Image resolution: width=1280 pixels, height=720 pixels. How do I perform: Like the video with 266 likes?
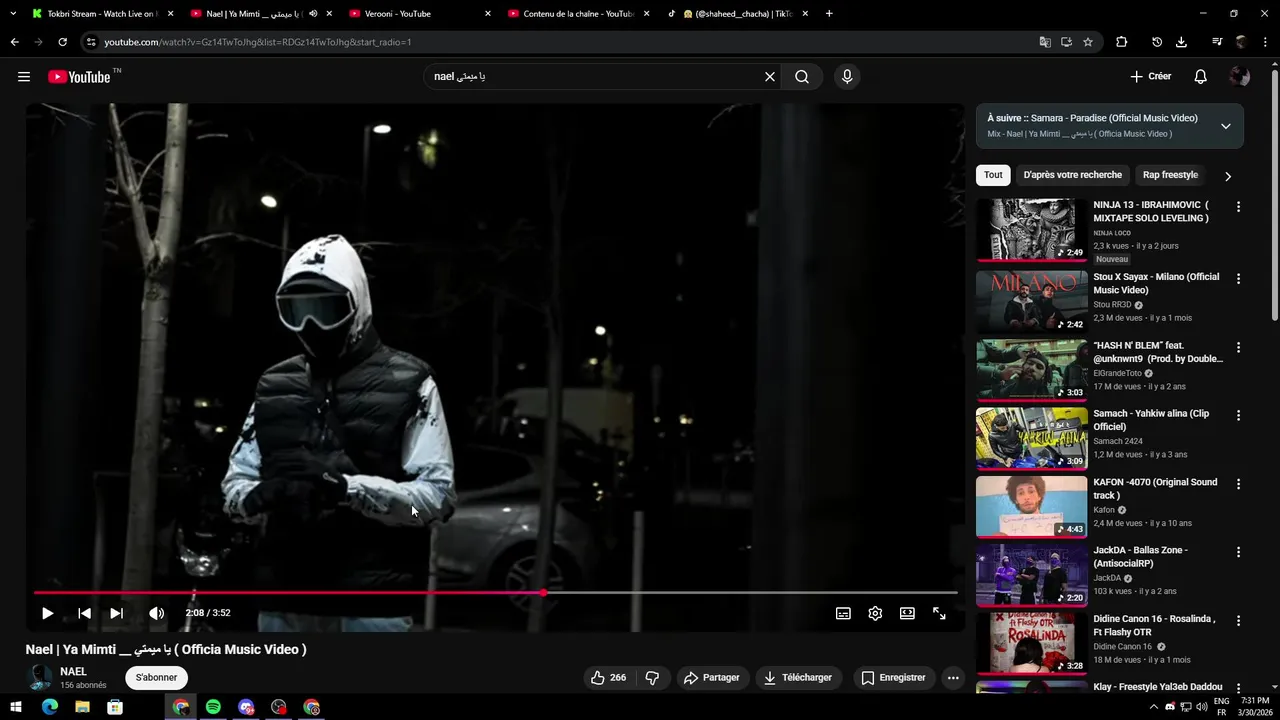(x=609, y=678)
